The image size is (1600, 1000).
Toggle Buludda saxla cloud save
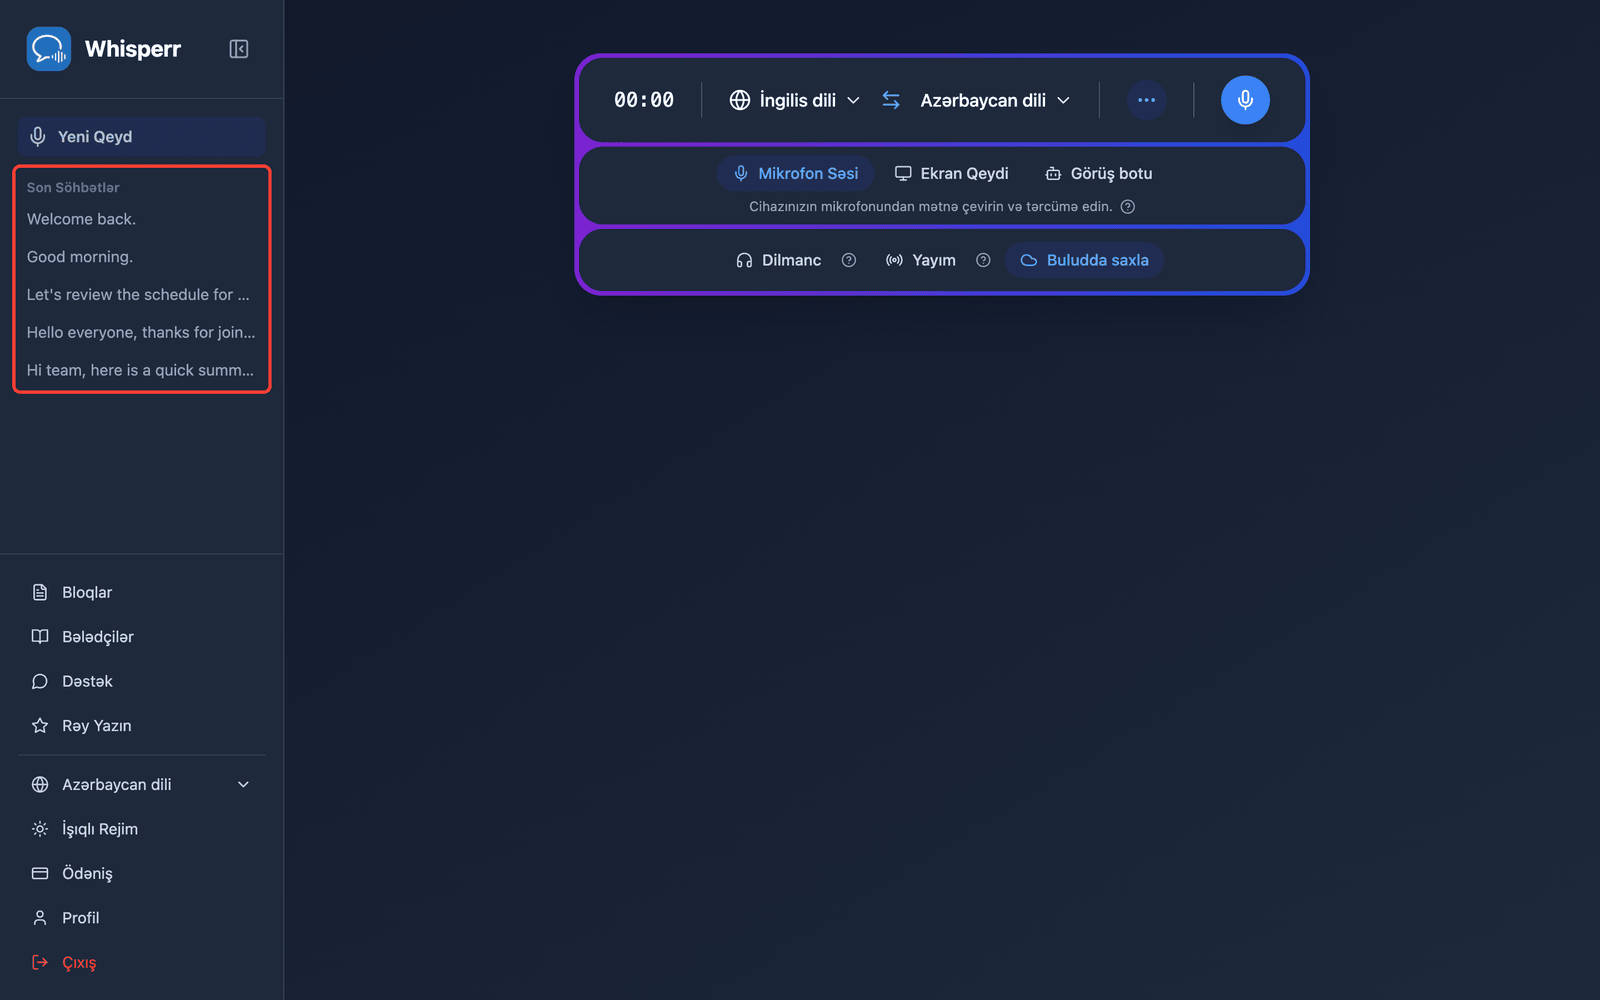pos(1084,260)
